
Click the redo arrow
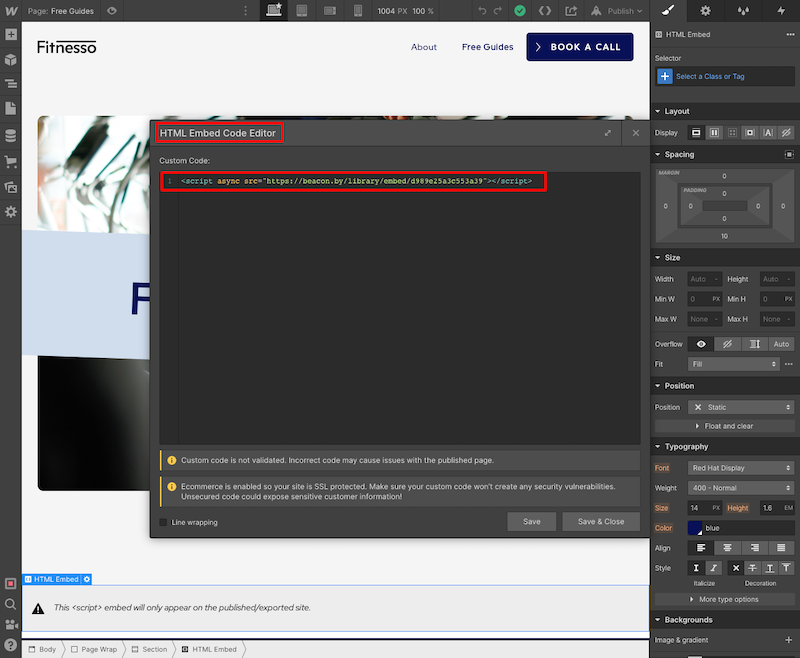[x=497, y=11]
